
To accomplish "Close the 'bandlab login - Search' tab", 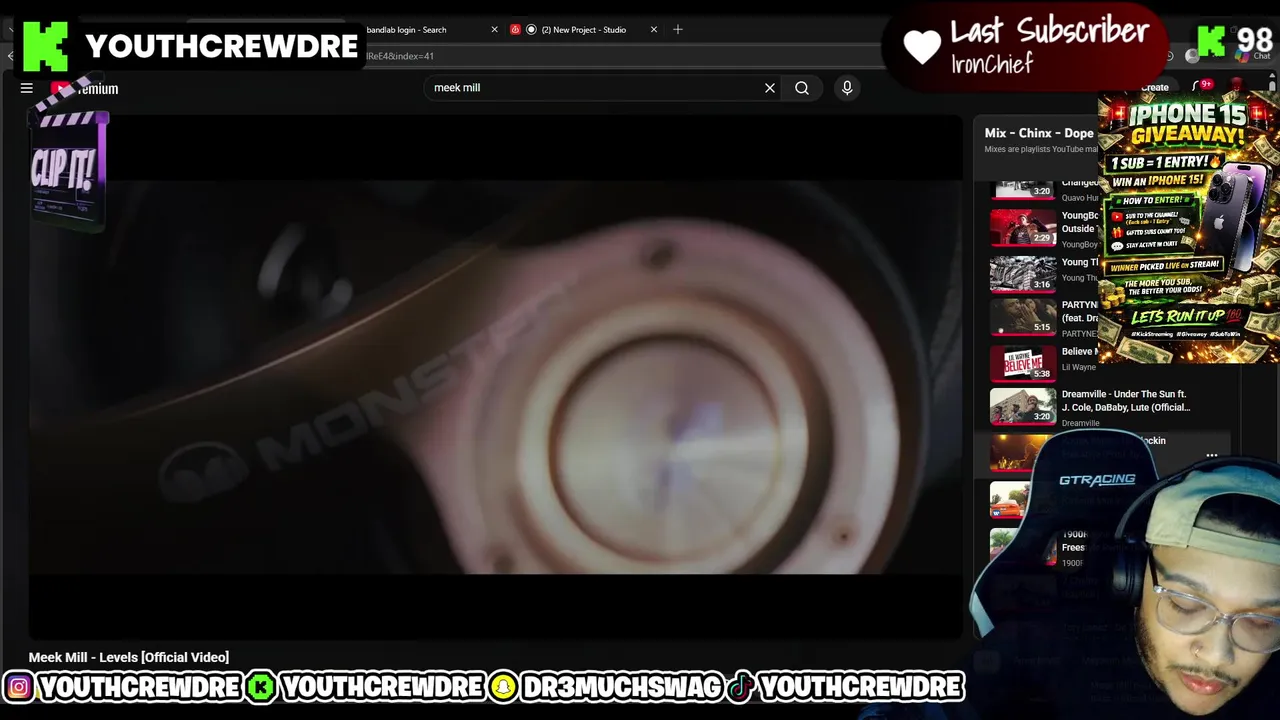I will pyautogui.click(x=494, y=30).
